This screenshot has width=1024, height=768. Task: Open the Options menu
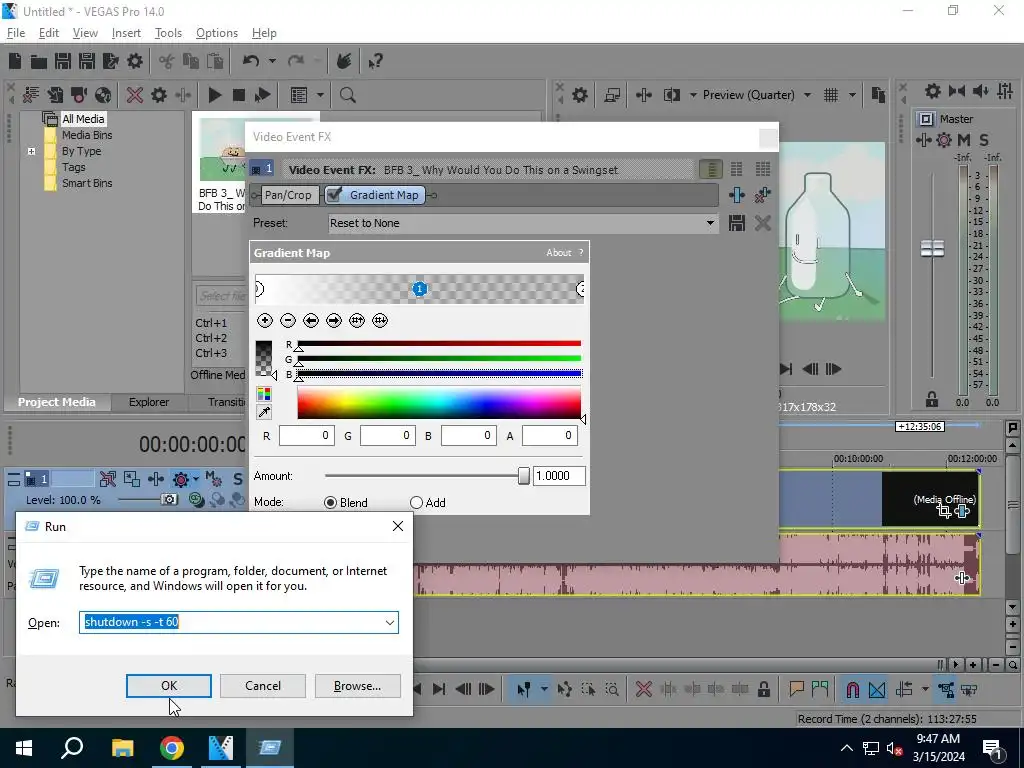[x=217, y=33]
